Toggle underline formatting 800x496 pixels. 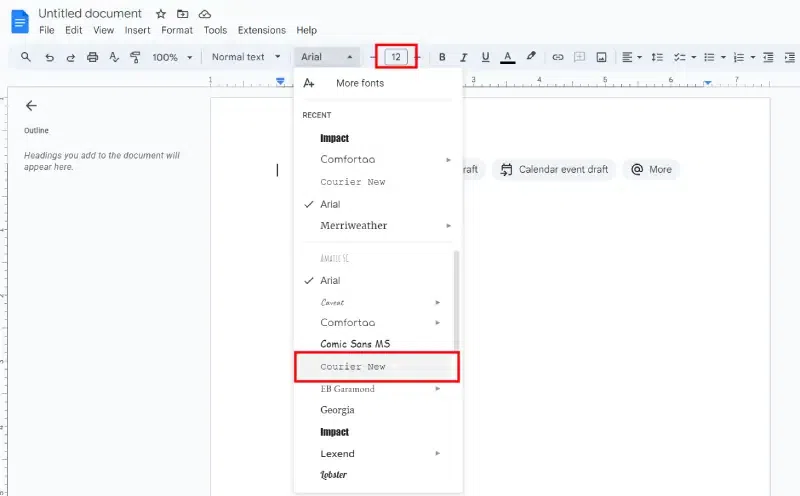(485, 57)
